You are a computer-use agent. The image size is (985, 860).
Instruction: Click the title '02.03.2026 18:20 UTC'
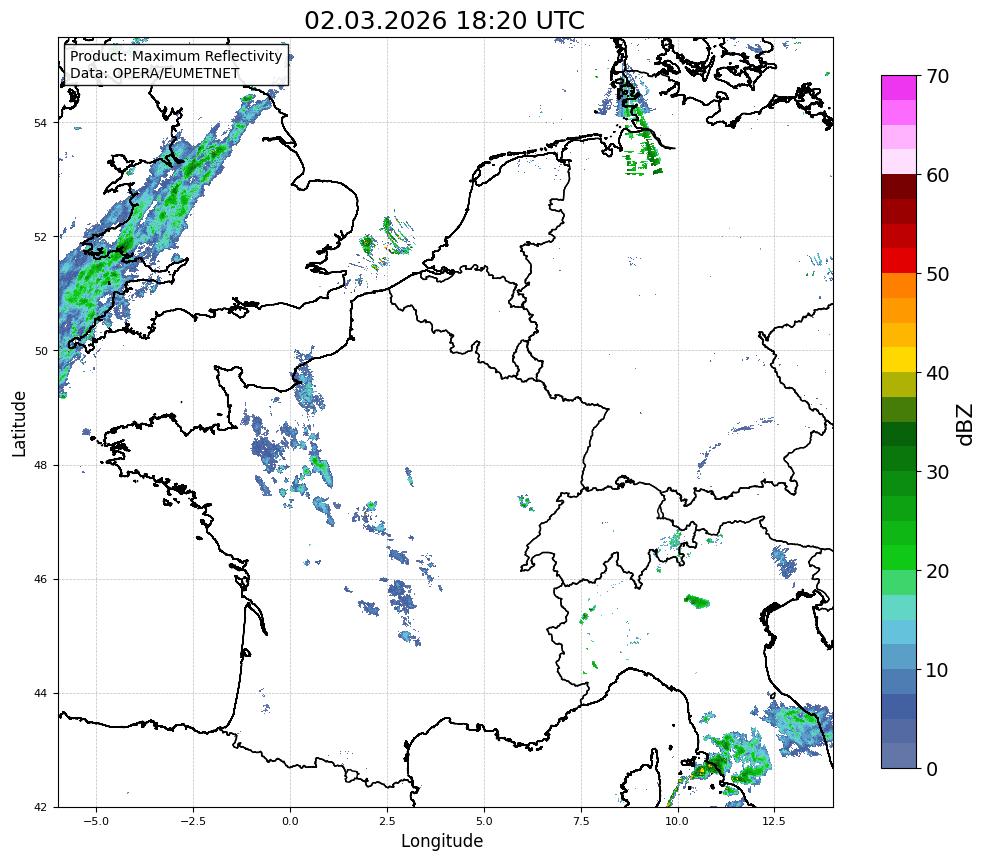coord(444,21)
